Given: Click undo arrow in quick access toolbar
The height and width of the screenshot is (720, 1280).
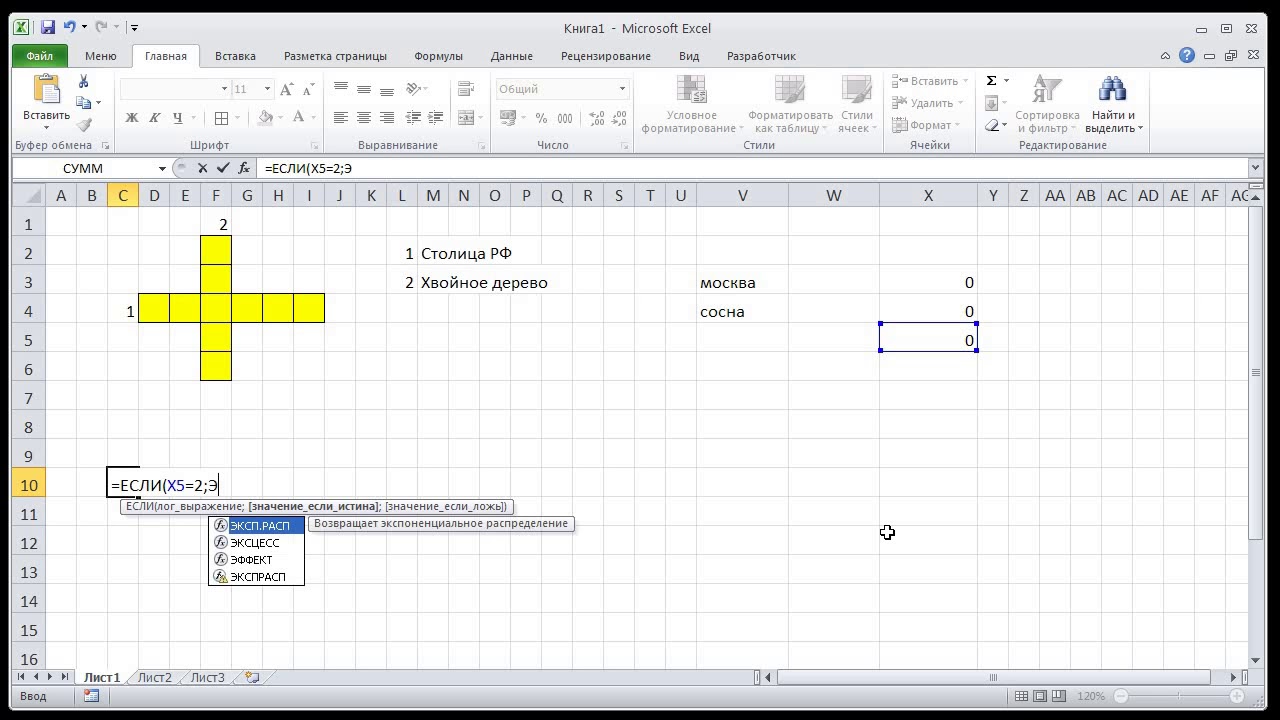Looking at the screenshot, I should pyautogui.click(x=69, y=28).
